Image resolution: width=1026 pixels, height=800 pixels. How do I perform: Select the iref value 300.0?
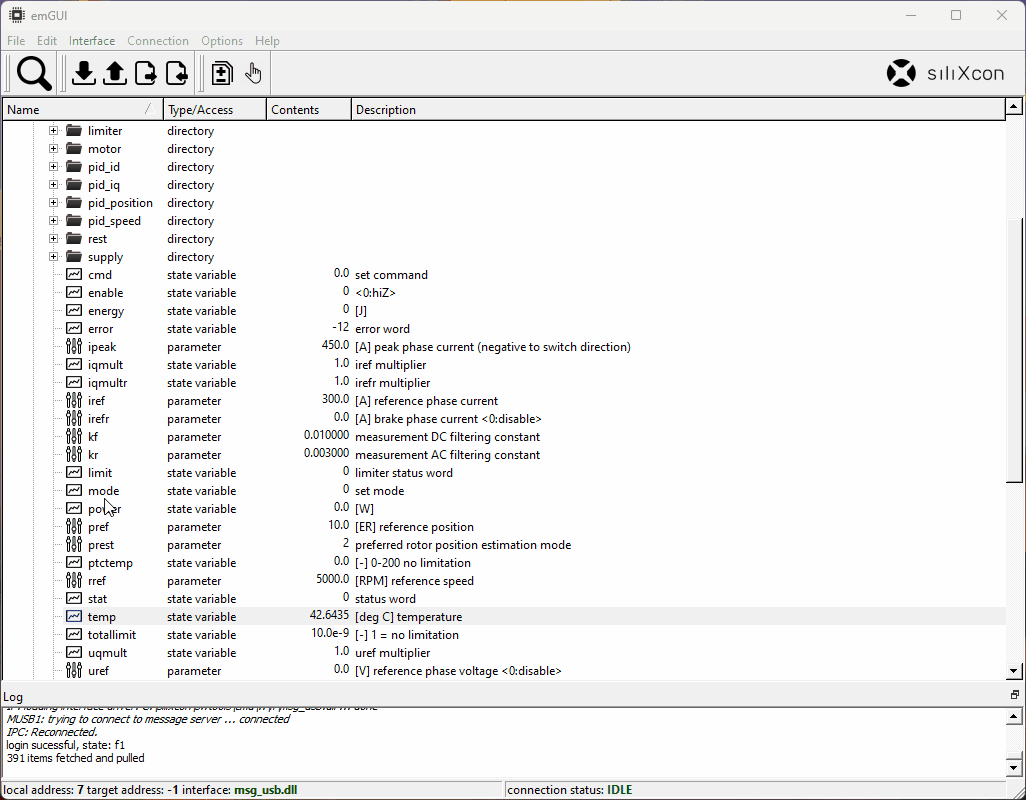pos(335,398)
